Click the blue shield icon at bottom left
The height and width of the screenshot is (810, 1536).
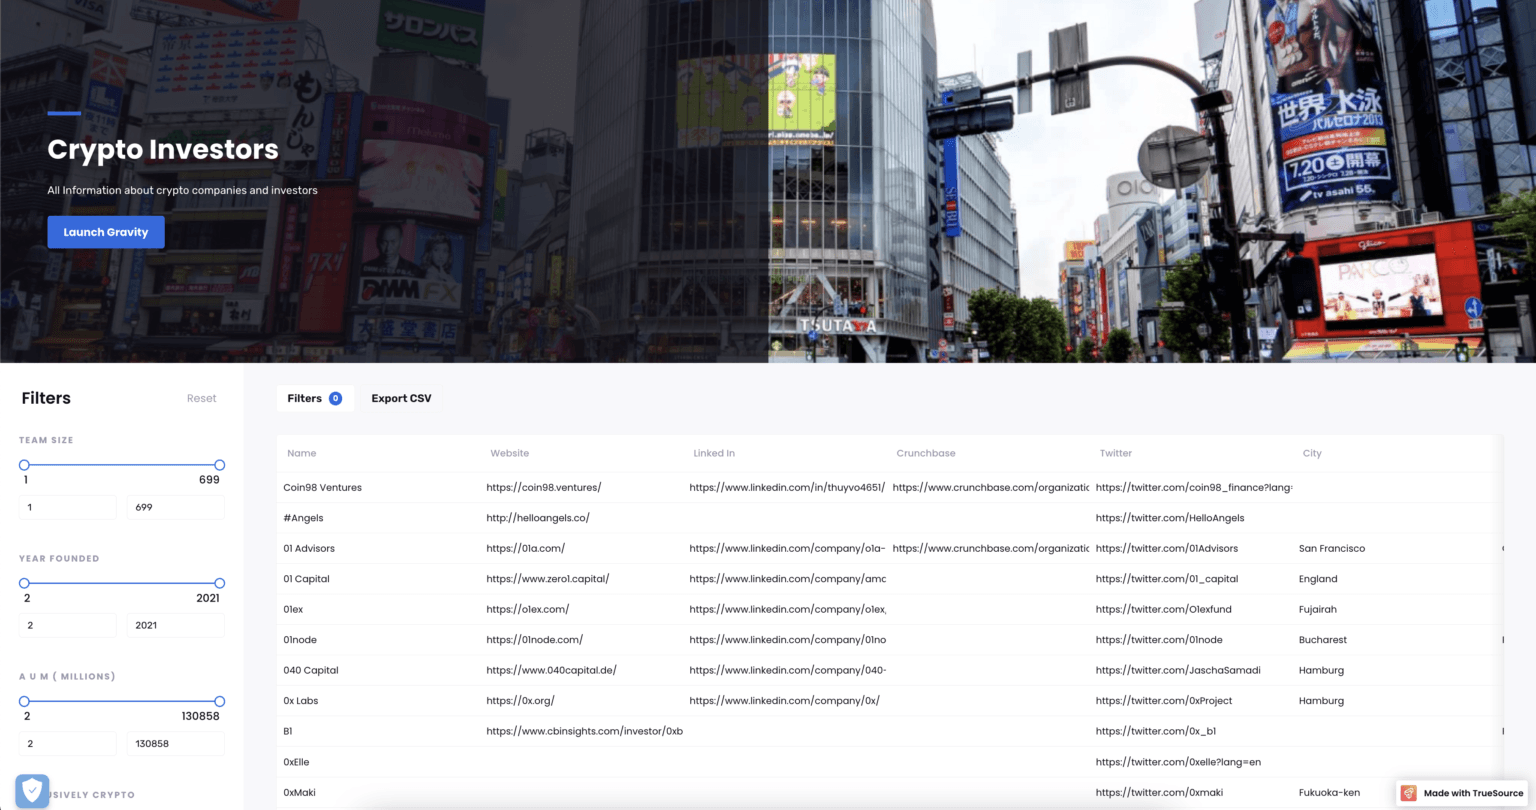coord(32,791)
